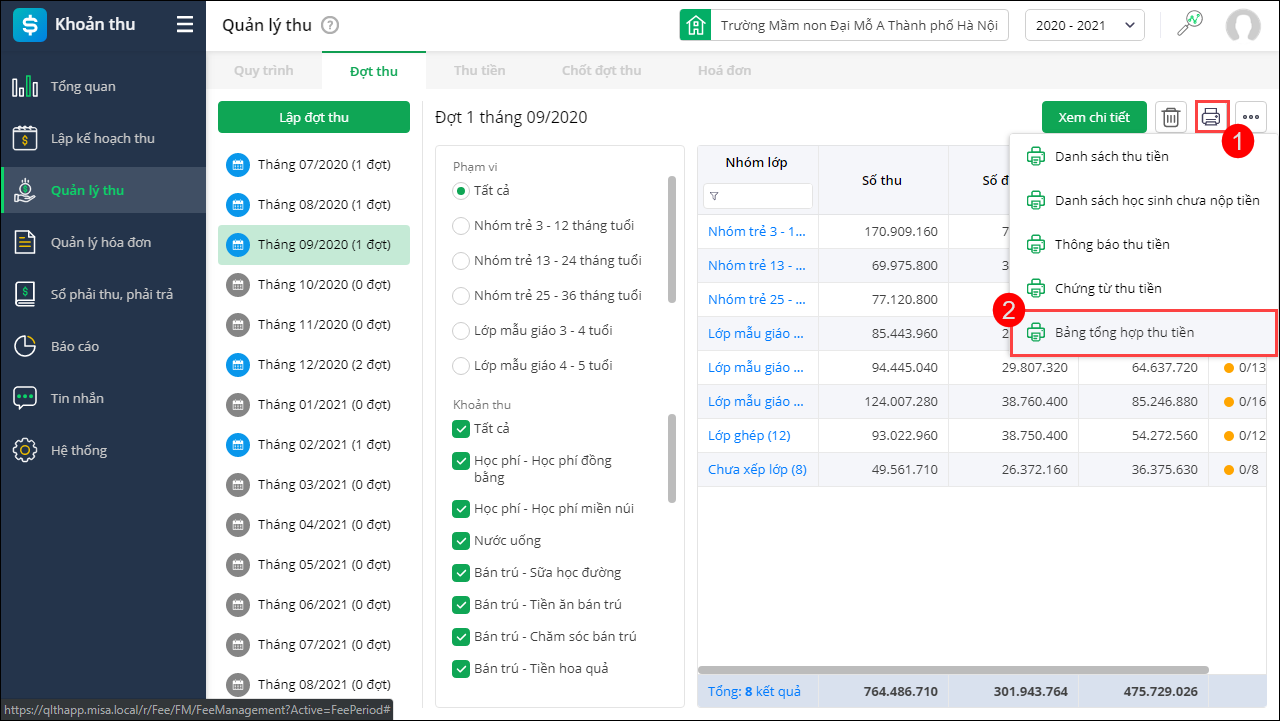The image size is (1280, 721).
Task: Click the Báo cáo pie chart icon
Action: tap(25, 347)
